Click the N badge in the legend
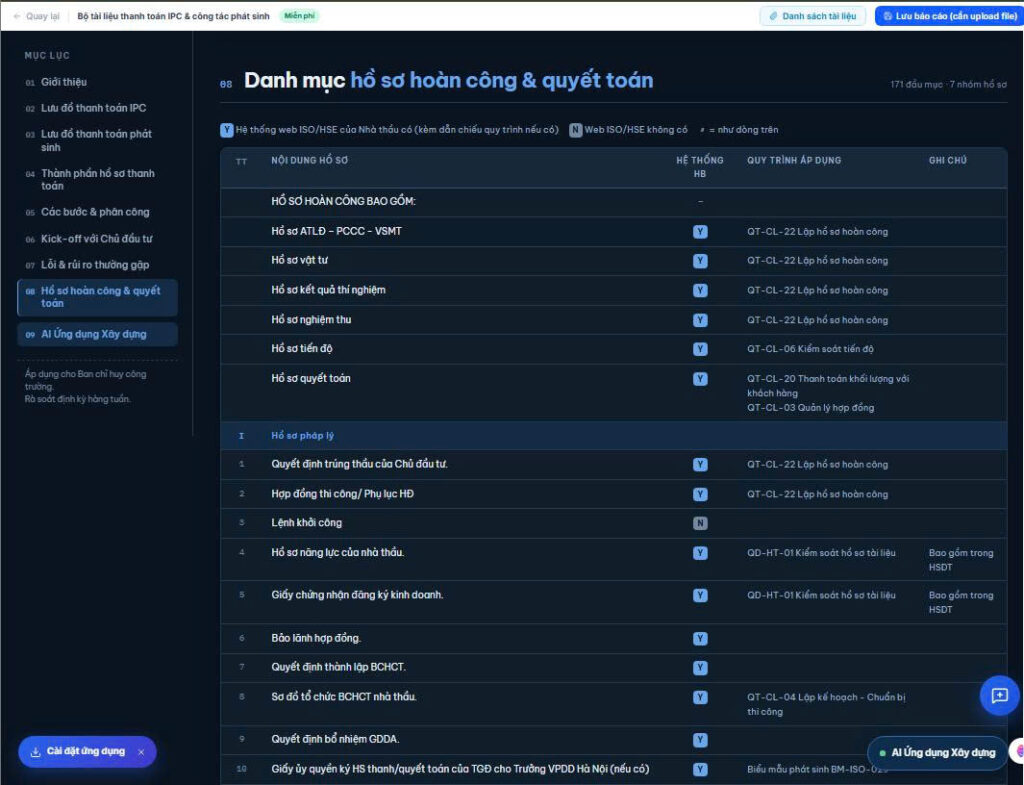The height and width of the screenshot is (785, 1024). click(x=575, y=129)
